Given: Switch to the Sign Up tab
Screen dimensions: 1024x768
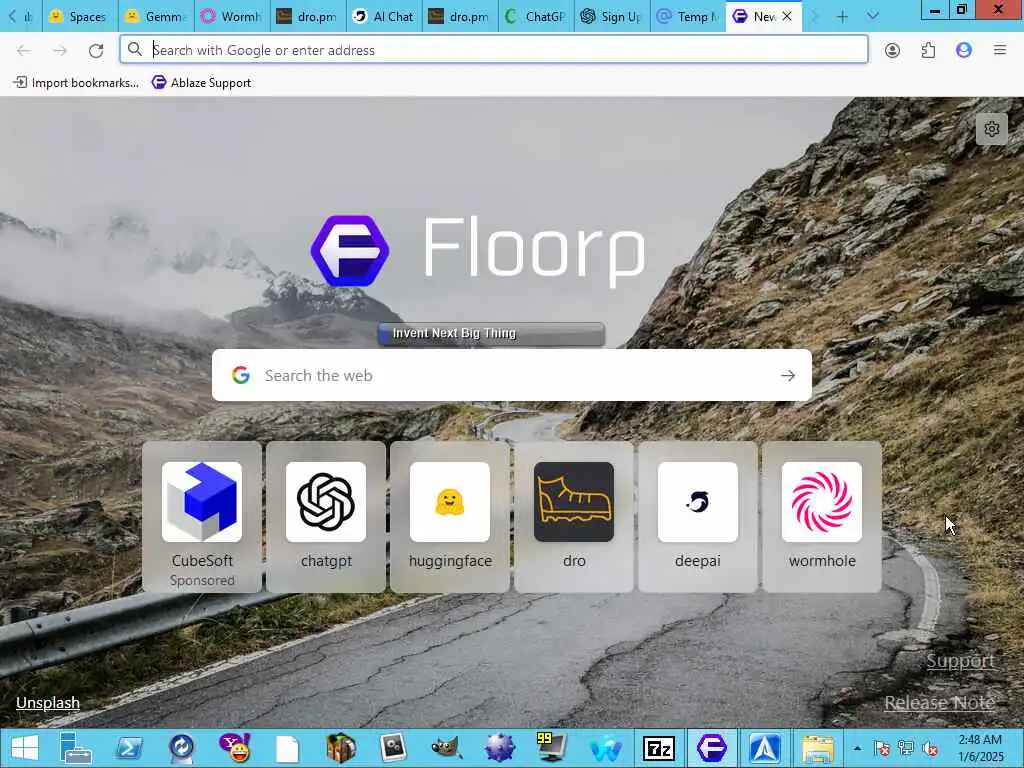Looking at the screenshot, I should pos(612,16).
